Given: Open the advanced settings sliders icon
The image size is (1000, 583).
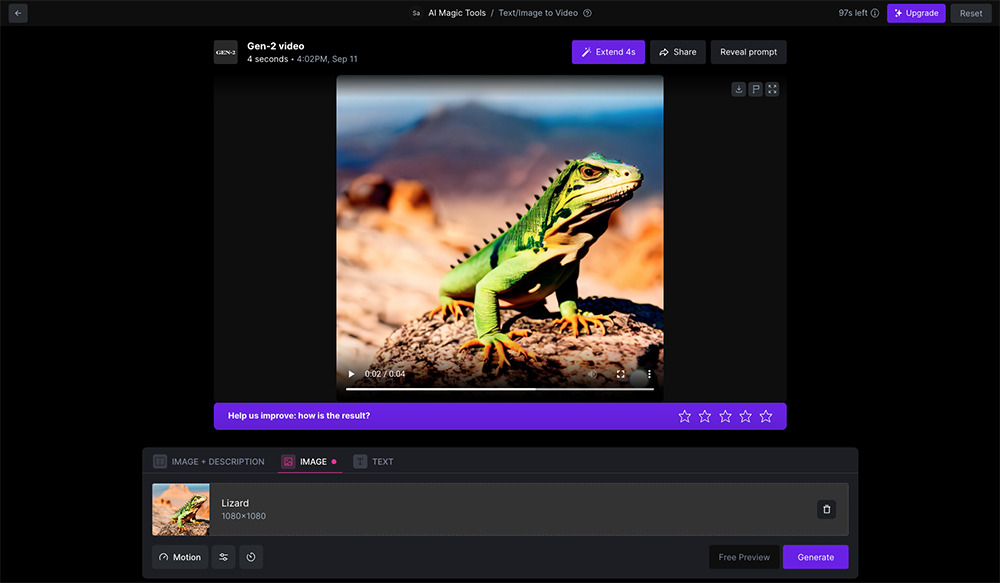Looking at the screenshot, I should 223,557.
